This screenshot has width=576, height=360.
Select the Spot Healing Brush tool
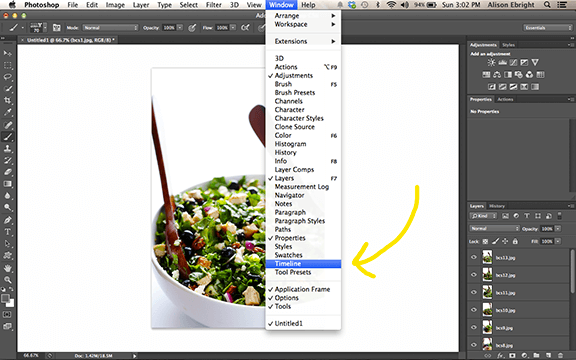7,125
